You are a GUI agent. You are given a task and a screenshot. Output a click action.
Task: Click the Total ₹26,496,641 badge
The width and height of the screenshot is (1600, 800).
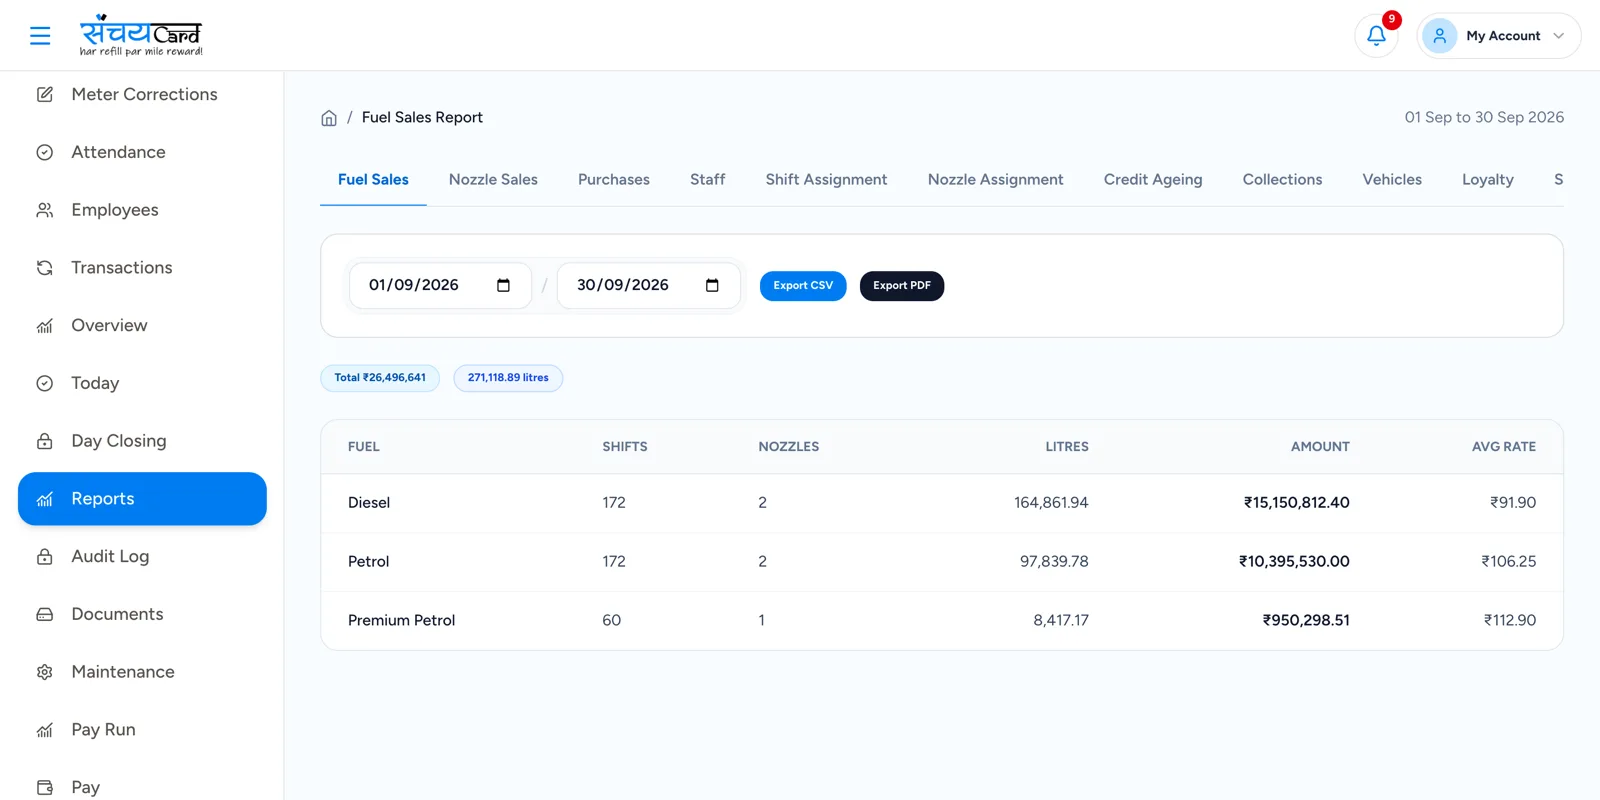click(380, 378)
